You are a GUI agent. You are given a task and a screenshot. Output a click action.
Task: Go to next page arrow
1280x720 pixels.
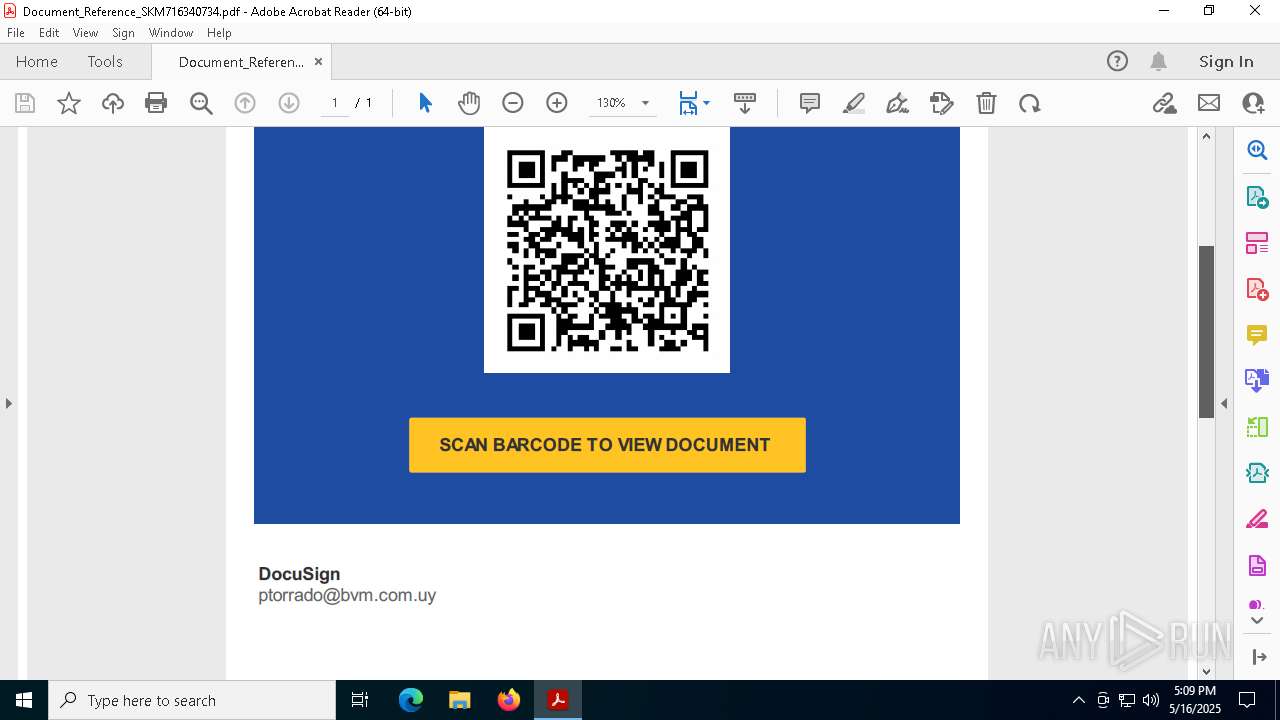tap(289, 103)
